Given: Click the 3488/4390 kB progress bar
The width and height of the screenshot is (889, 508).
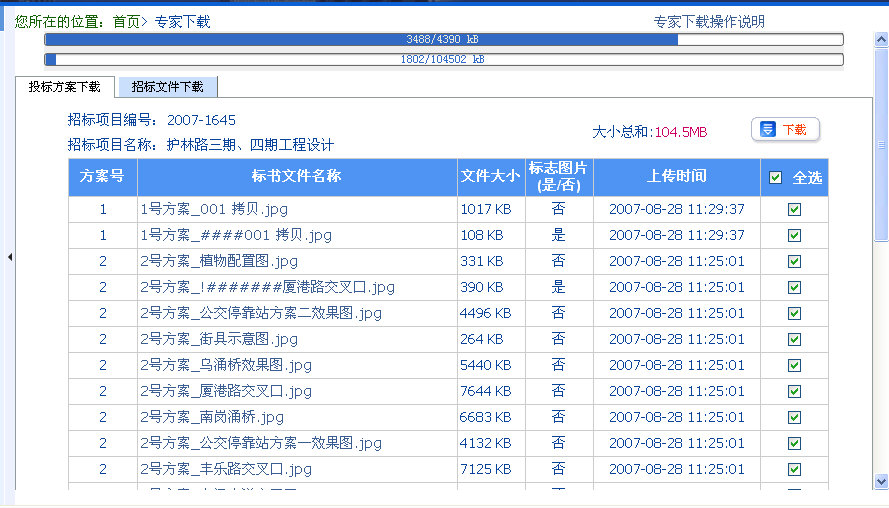Looking at the screenshot, I should 444,39.
